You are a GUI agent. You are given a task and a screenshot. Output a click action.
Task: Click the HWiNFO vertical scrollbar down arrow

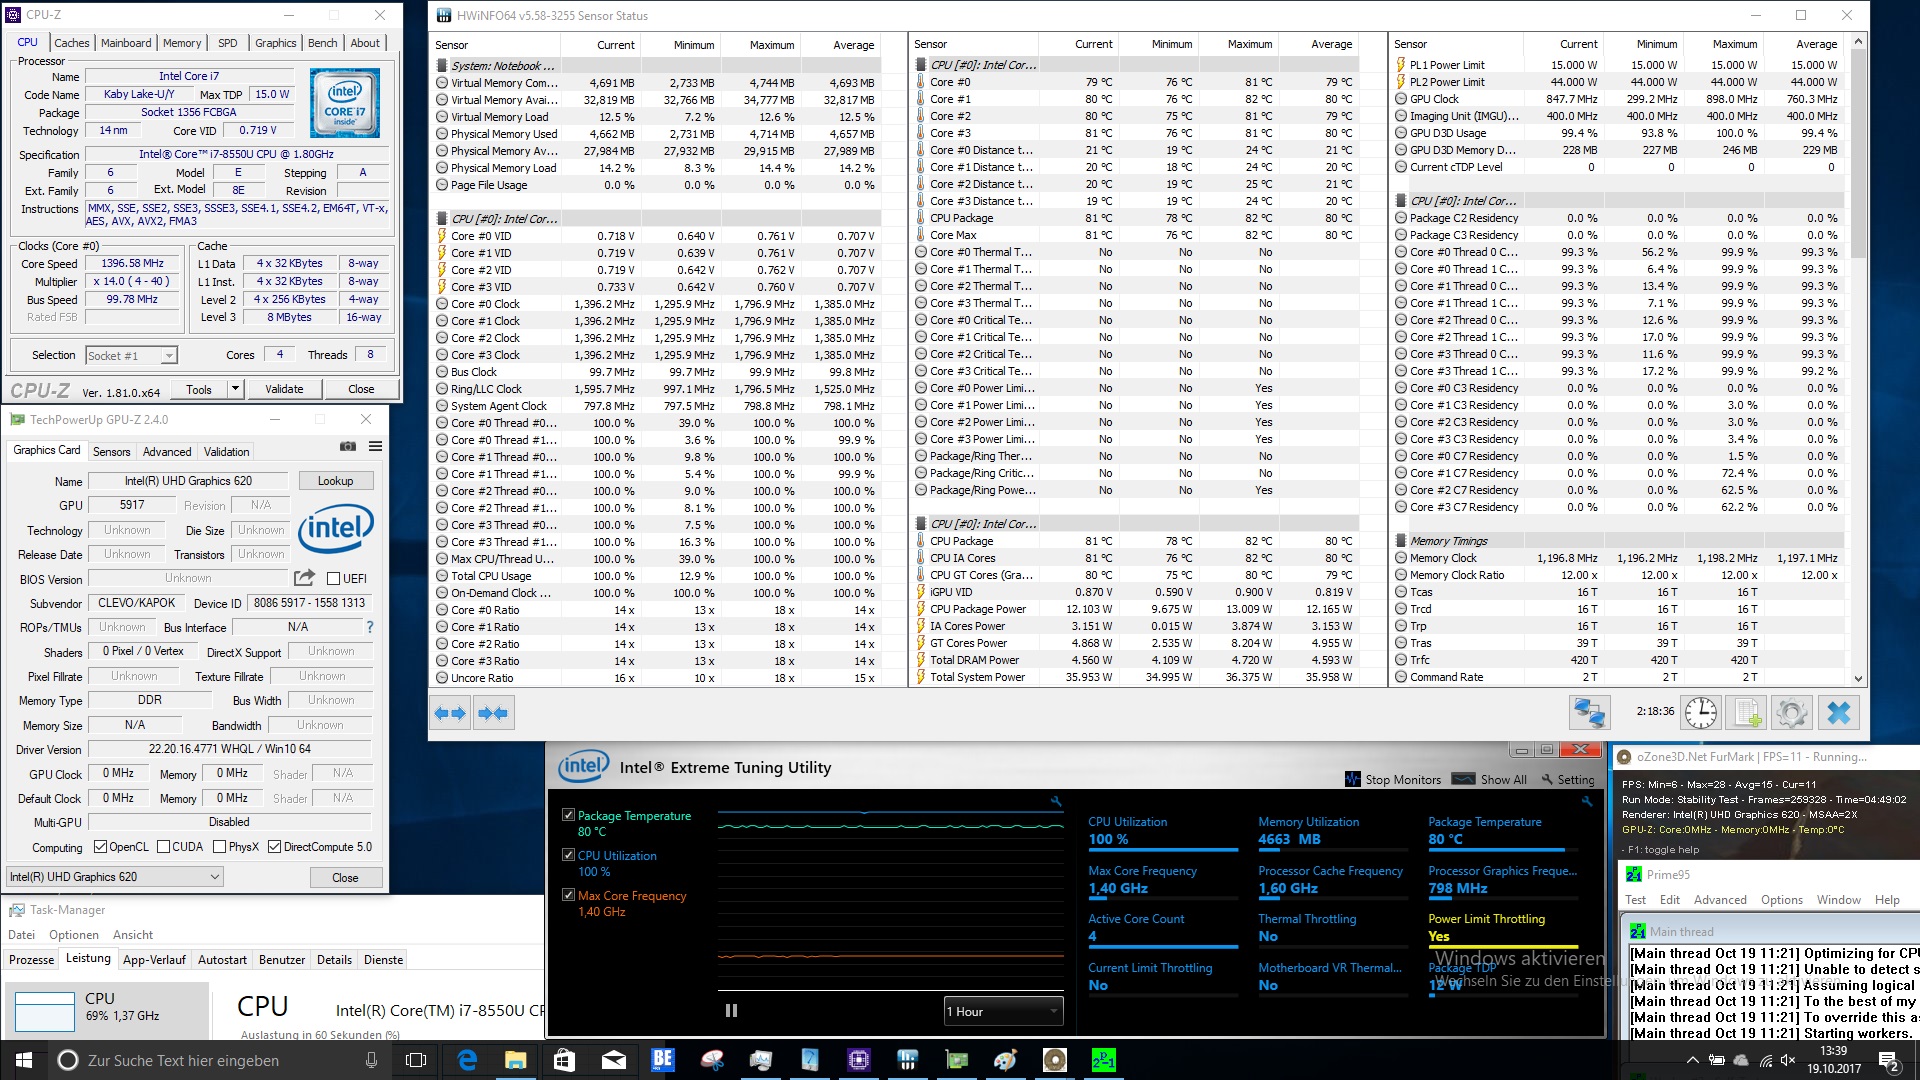coord(1858,678)
